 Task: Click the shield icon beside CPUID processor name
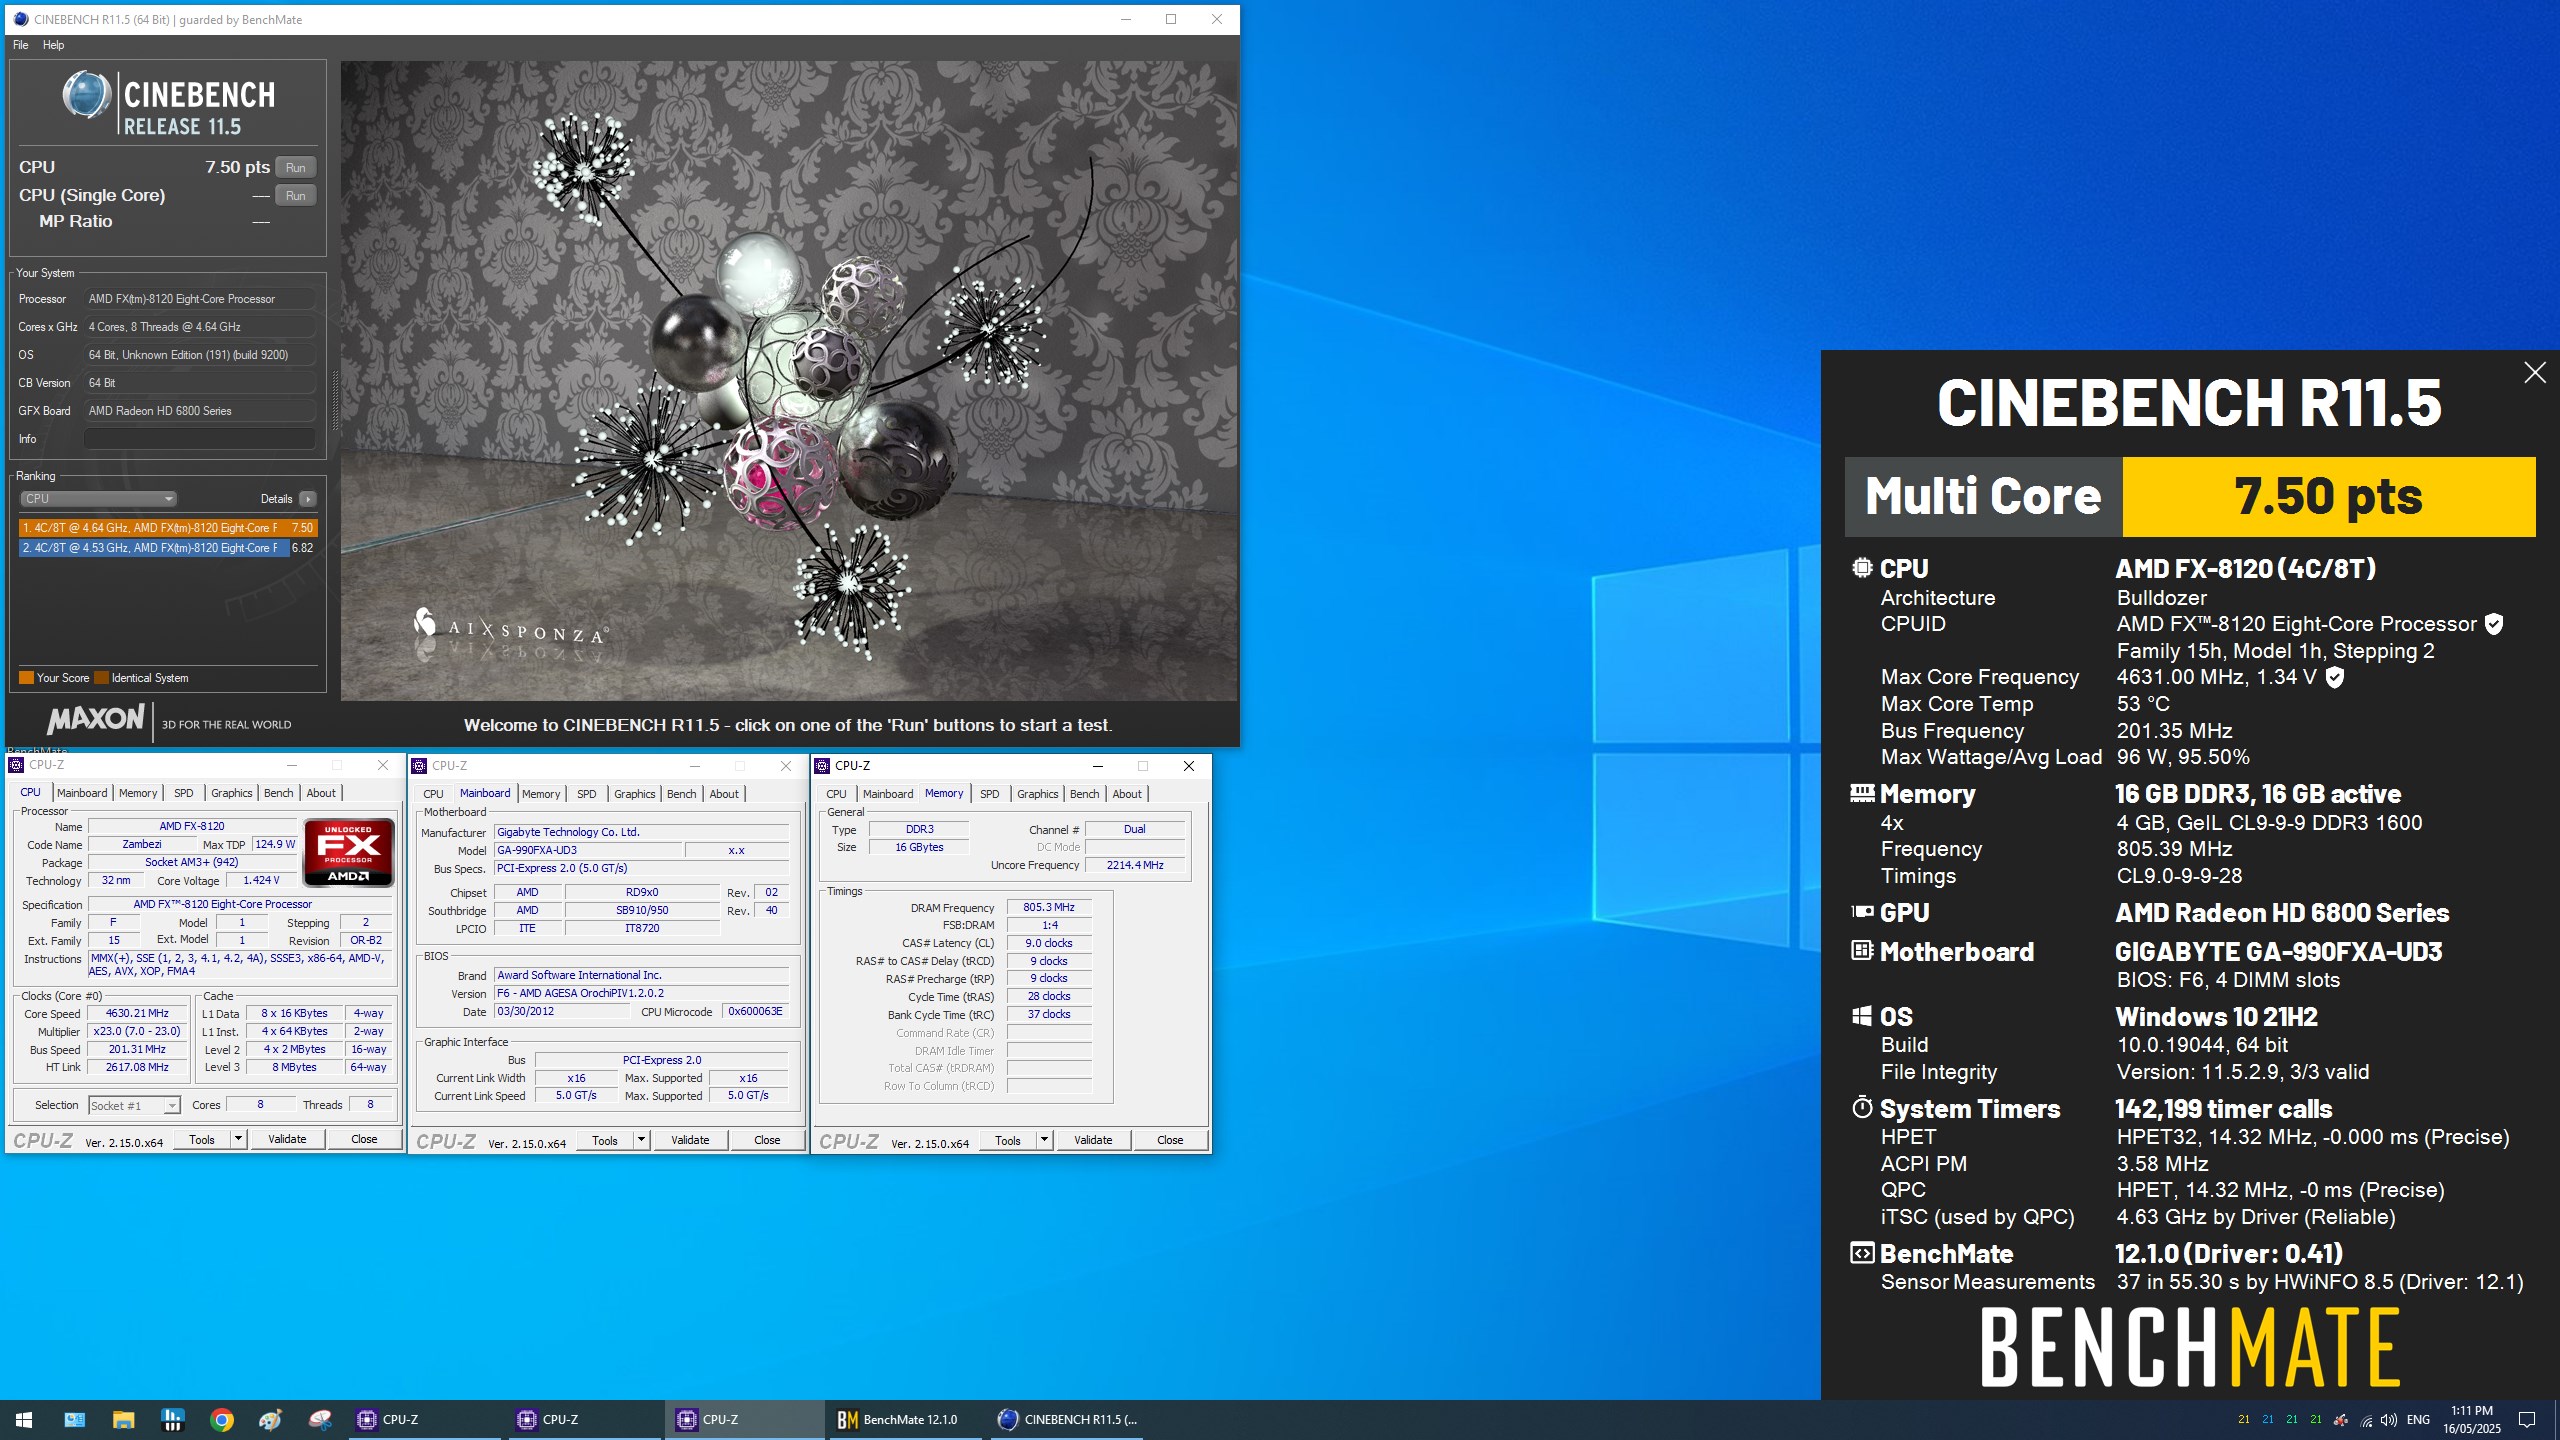pos(2494,624)
